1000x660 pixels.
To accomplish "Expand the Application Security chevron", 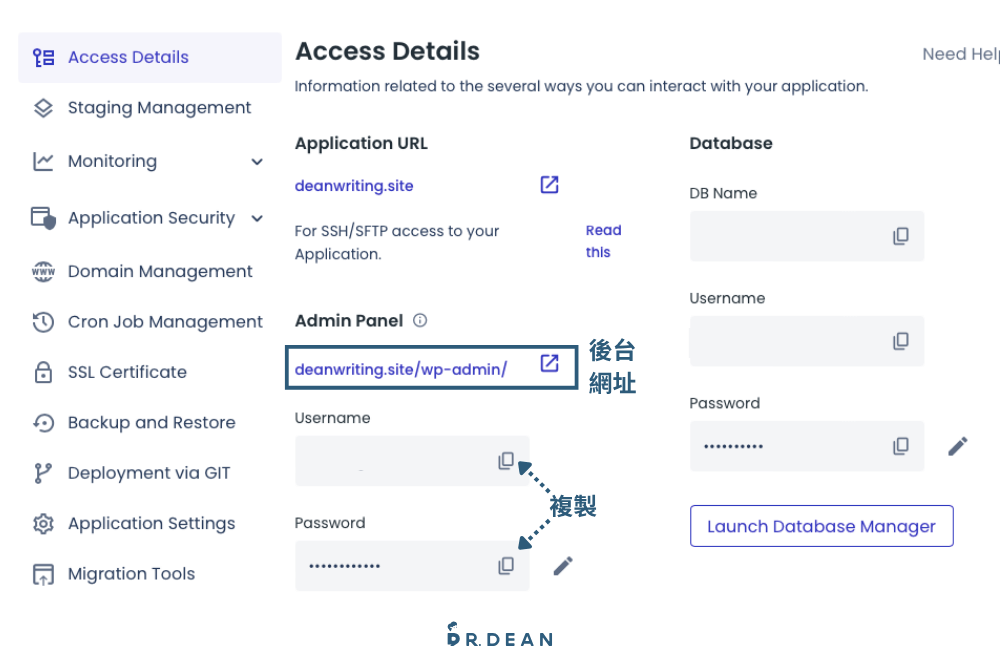I will [257, 219].
